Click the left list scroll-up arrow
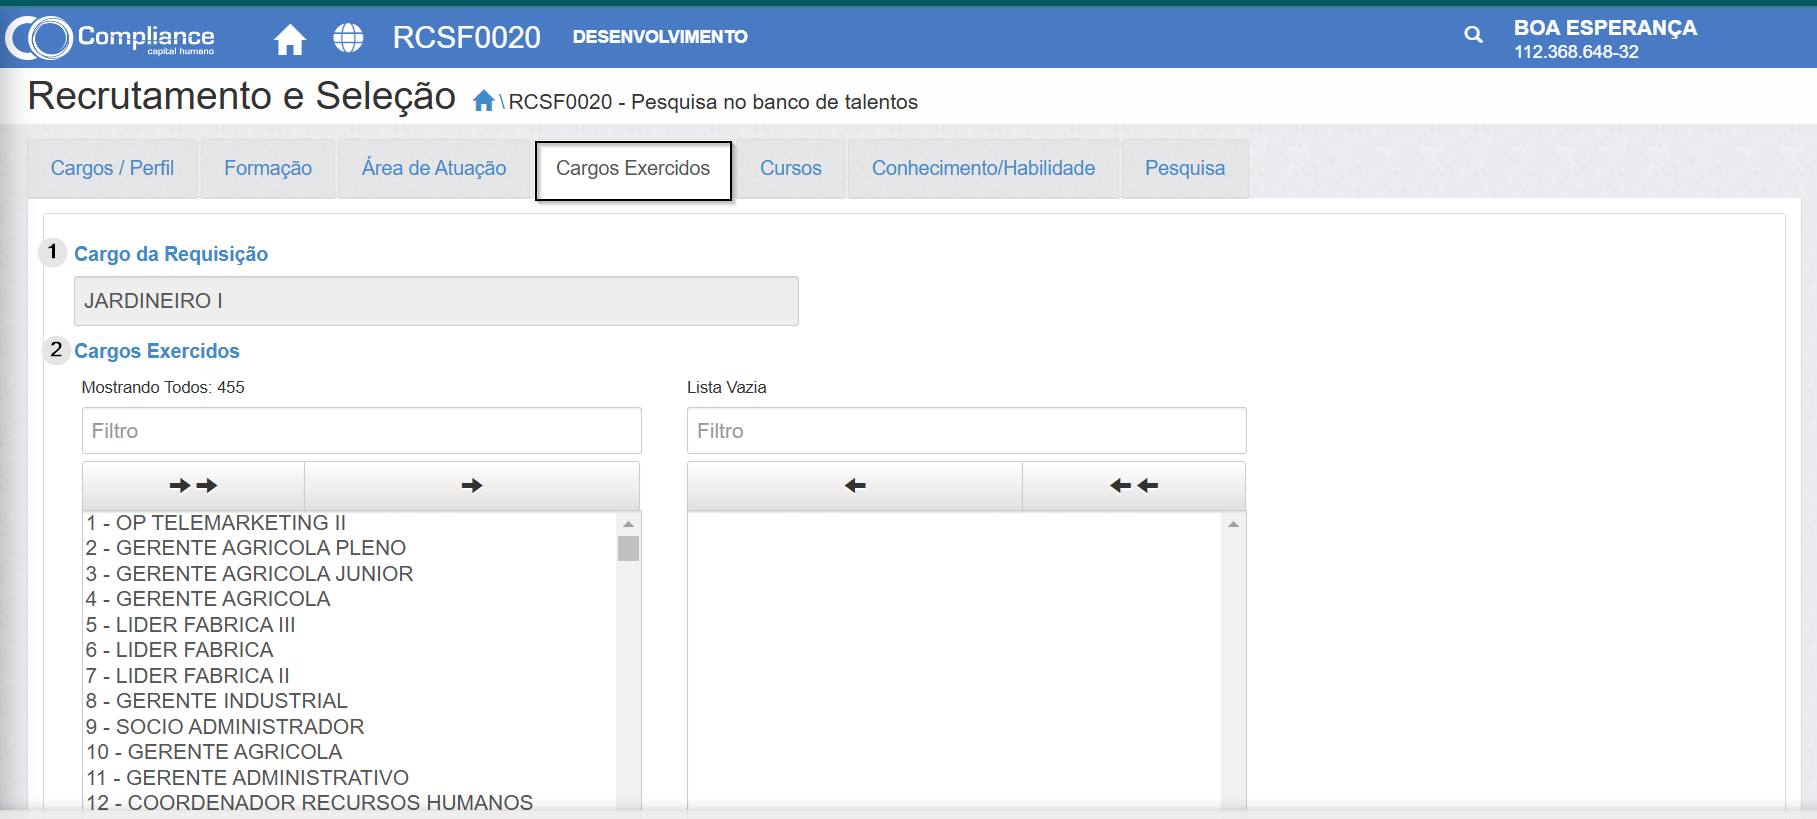 pyautogui.click(x=628, y=524)
